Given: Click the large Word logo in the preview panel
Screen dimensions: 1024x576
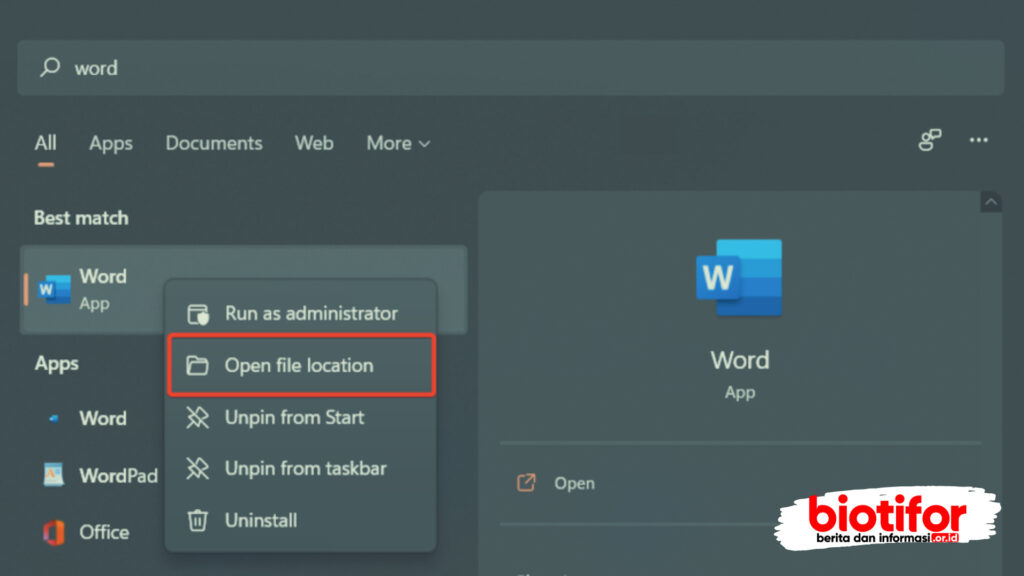Looking at the screenshot, I should click(739, 279).
